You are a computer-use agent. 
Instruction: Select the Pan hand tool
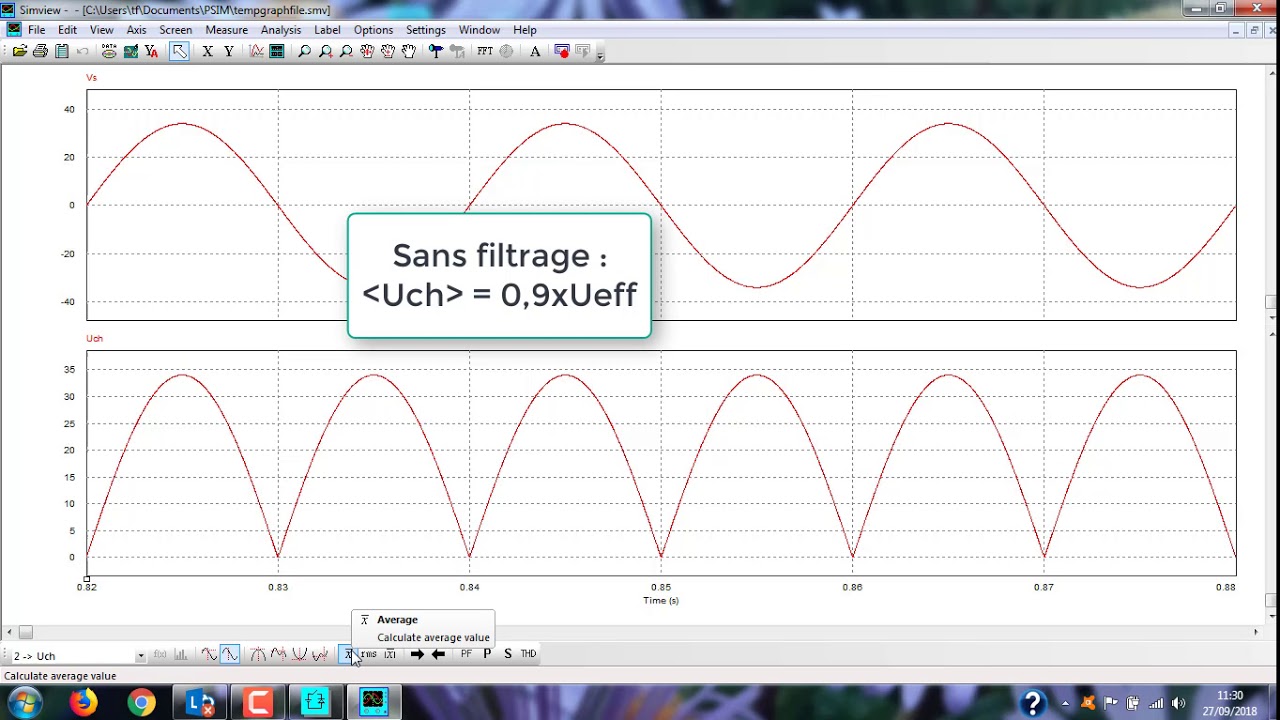(x=409, y=51)
